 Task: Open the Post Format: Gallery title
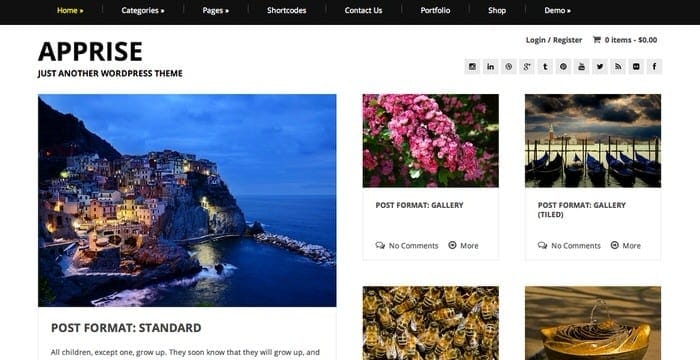click(x=420, y=205)
